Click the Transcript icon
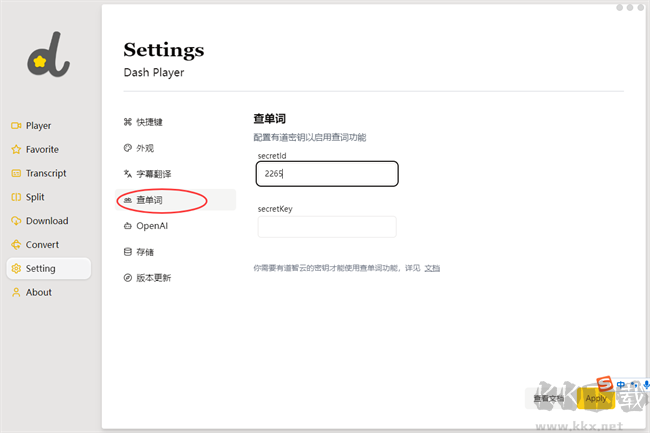 coord(16,173)
